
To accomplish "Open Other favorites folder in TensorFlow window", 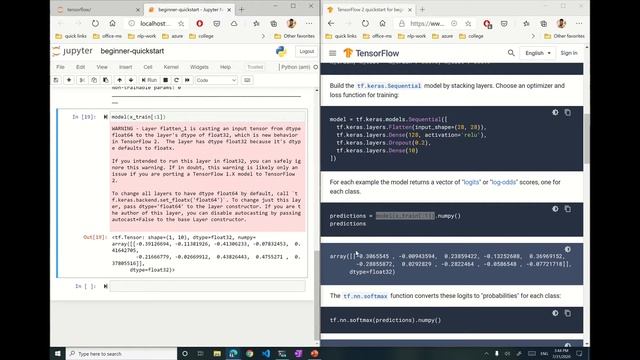I will click(x=564, y=36).
